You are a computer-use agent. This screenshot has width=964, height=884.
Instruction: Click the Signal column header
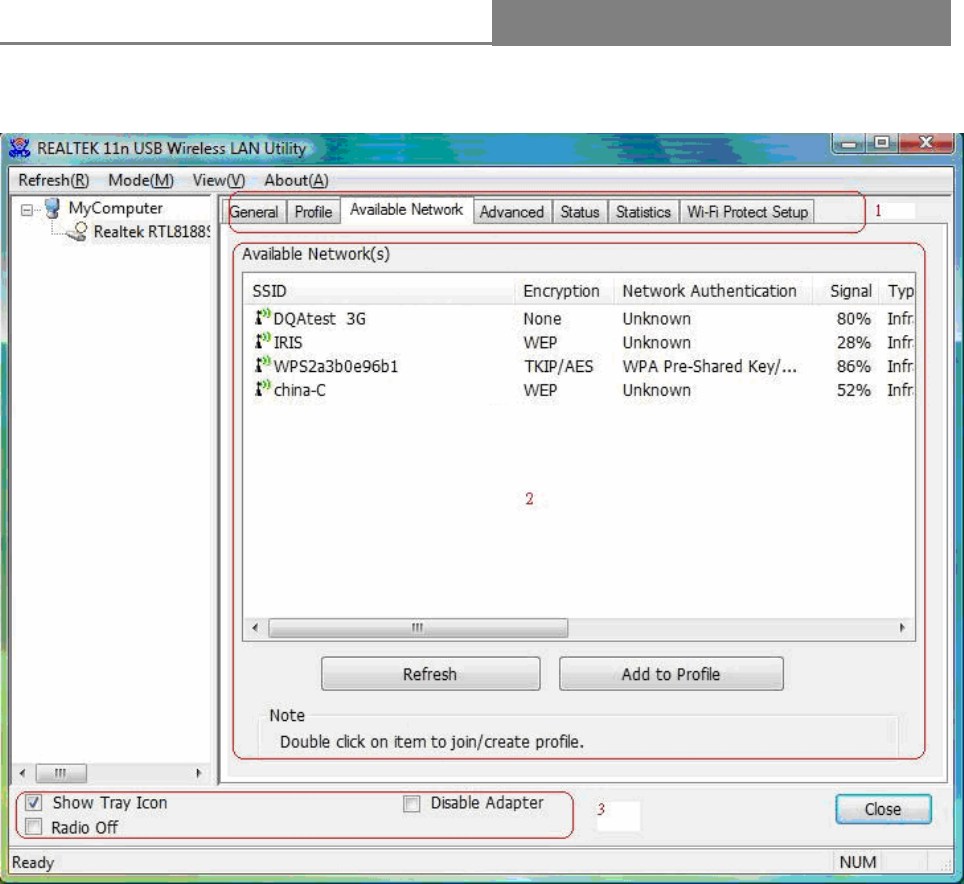click(848, 291)
